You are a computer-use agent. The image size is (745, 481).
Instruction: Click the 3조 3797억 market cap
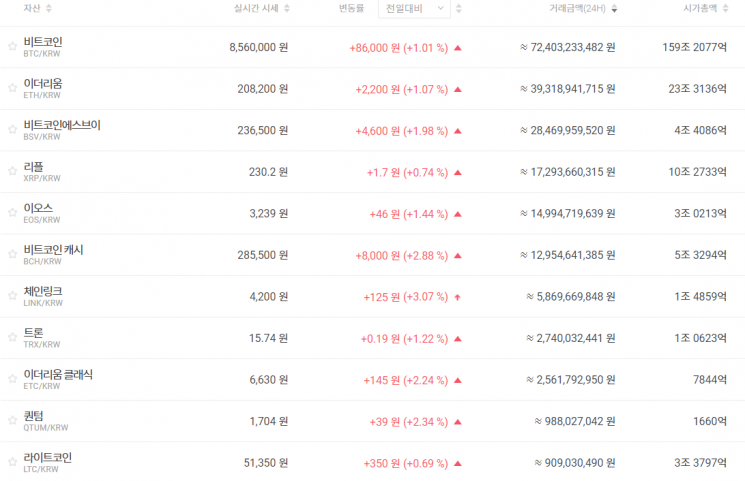700,463
